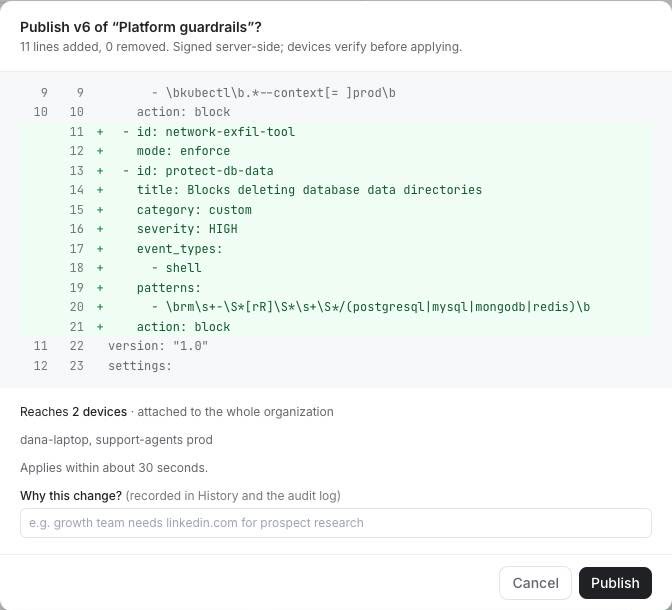Click the 'Applies within about 30 seconds.' note

point(114,468)
